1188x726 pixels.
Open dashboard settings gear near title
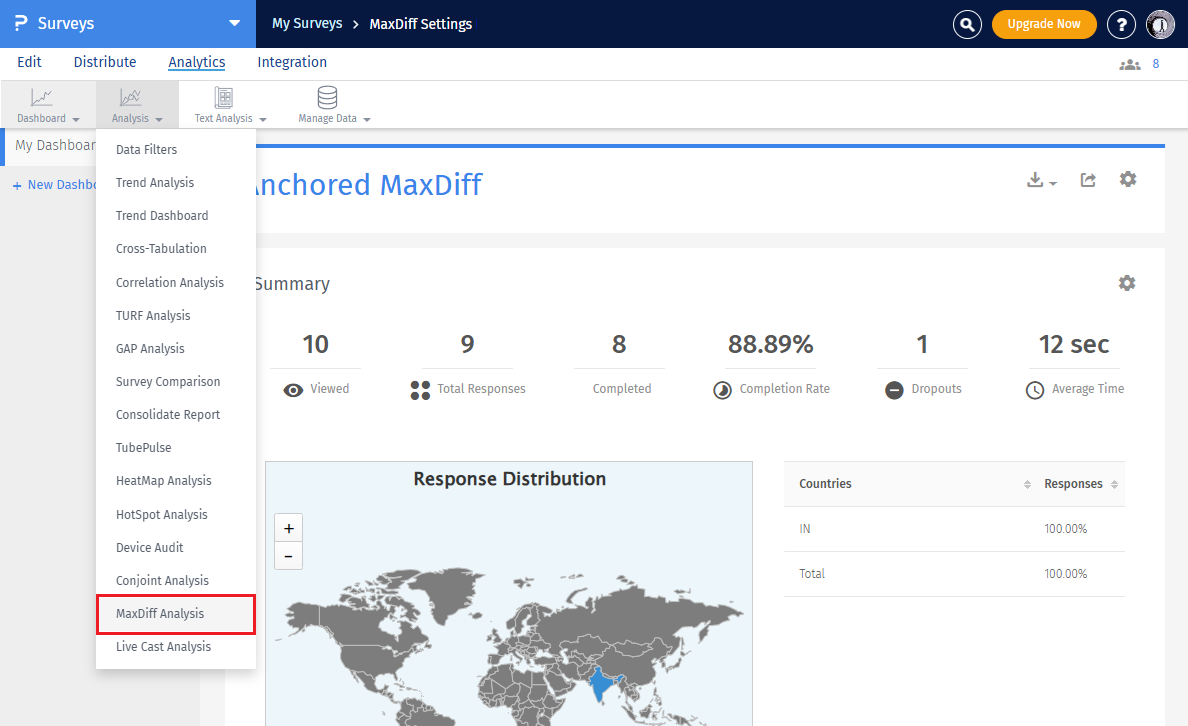point(1128,179)
